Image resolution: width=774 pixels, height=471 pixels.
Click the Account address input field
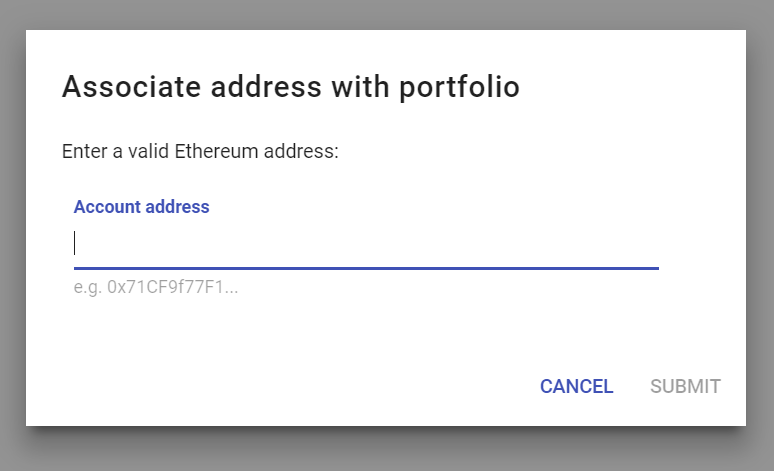click(366, 243)
